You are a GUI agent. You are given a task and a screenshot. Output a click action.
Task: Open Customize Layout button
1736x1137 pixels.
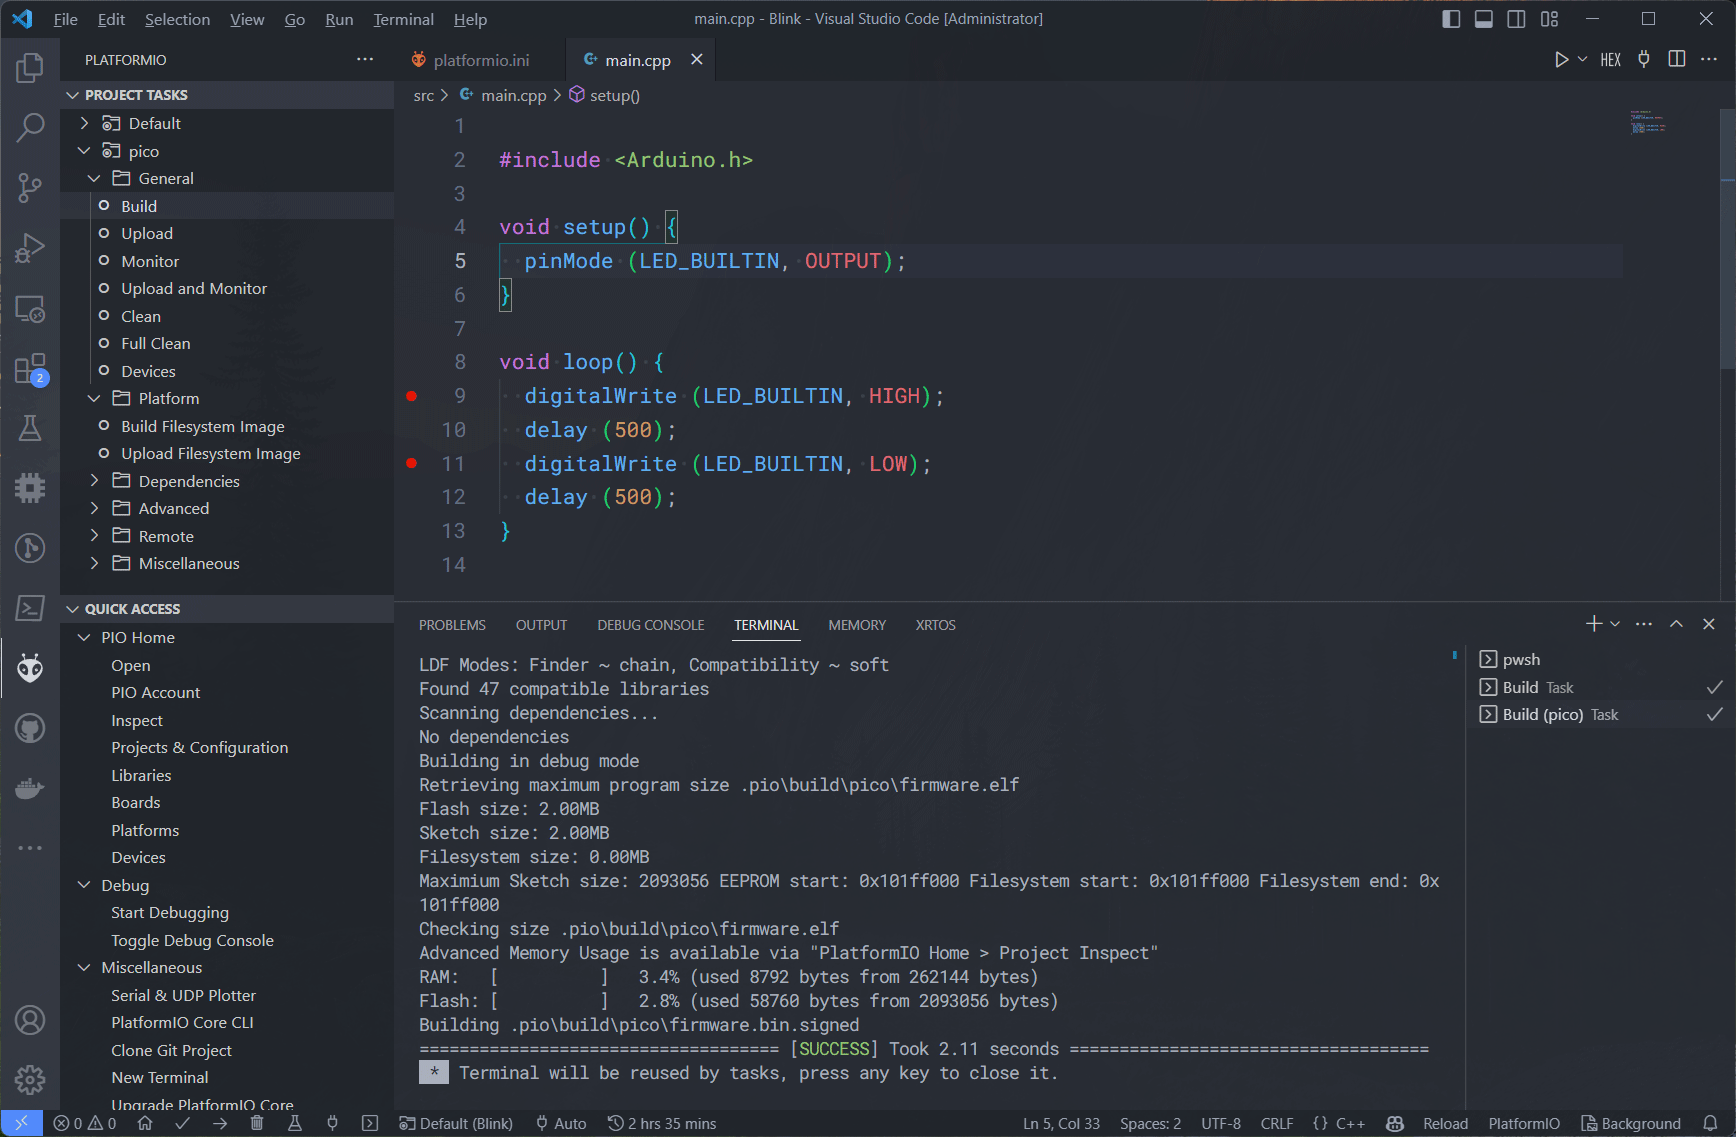tap(1549, 19)
